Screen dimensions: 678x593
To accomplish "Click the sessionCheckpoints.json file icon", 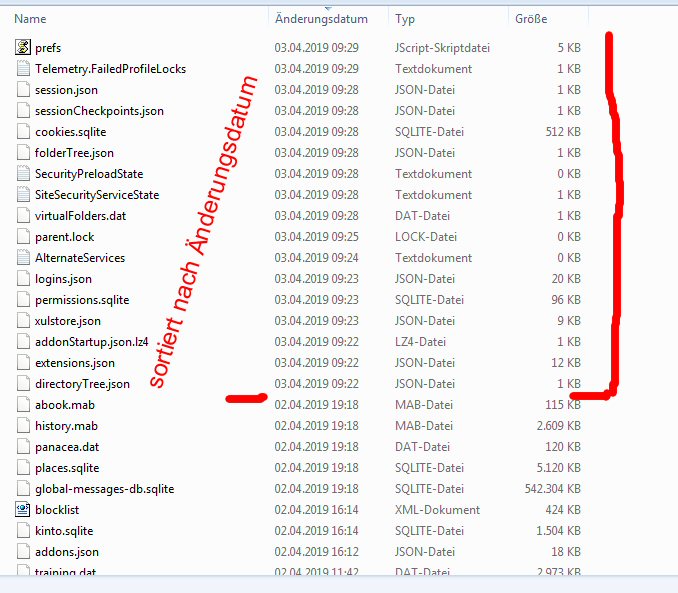I will point(23,110).
